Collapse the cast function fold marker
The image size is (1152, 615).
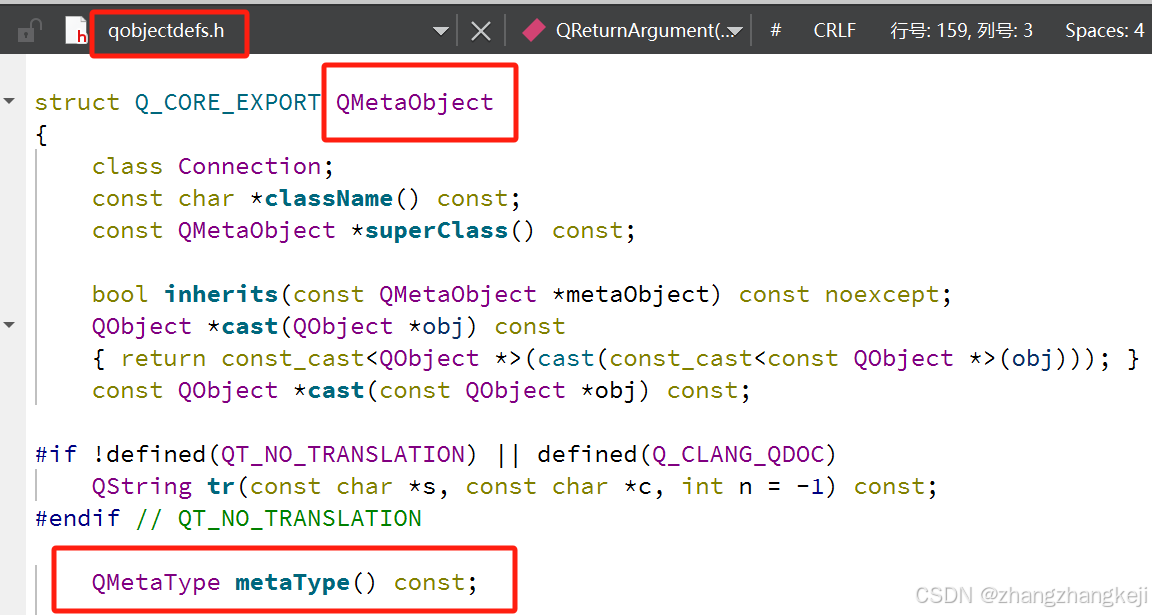point(10,324)
